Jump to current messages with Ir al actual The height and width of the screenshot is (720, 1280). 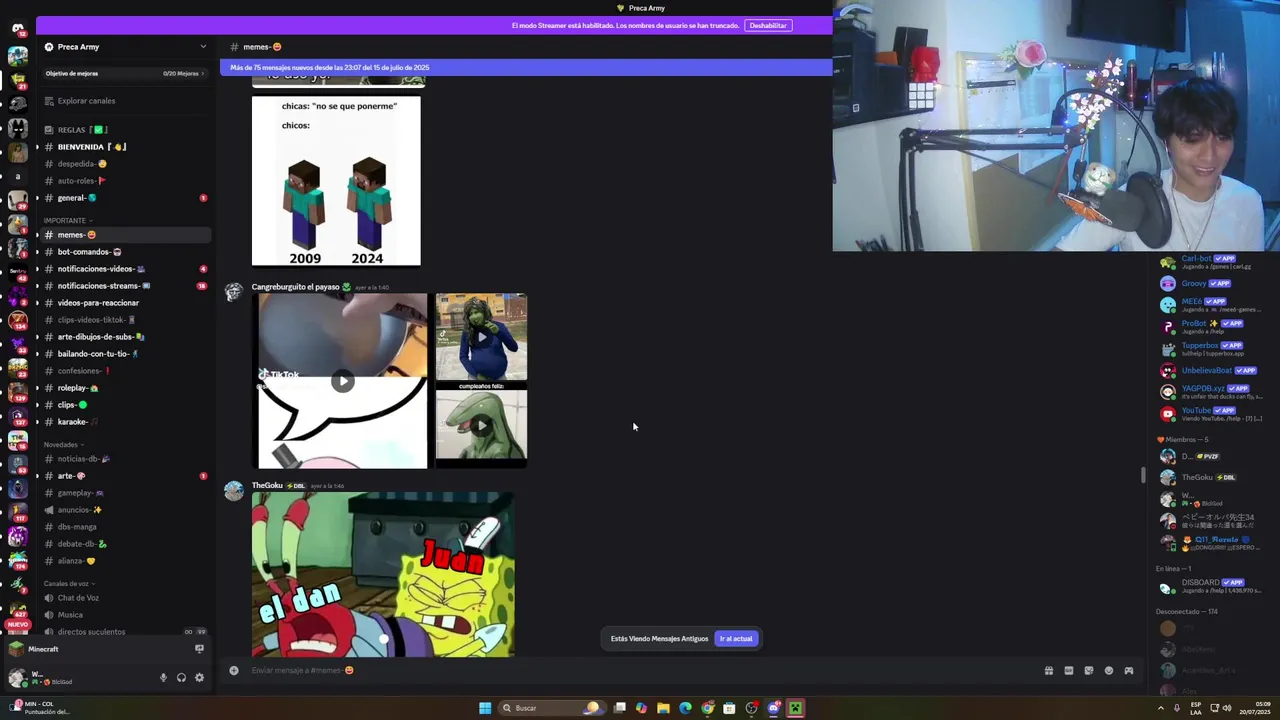point(736,638)
